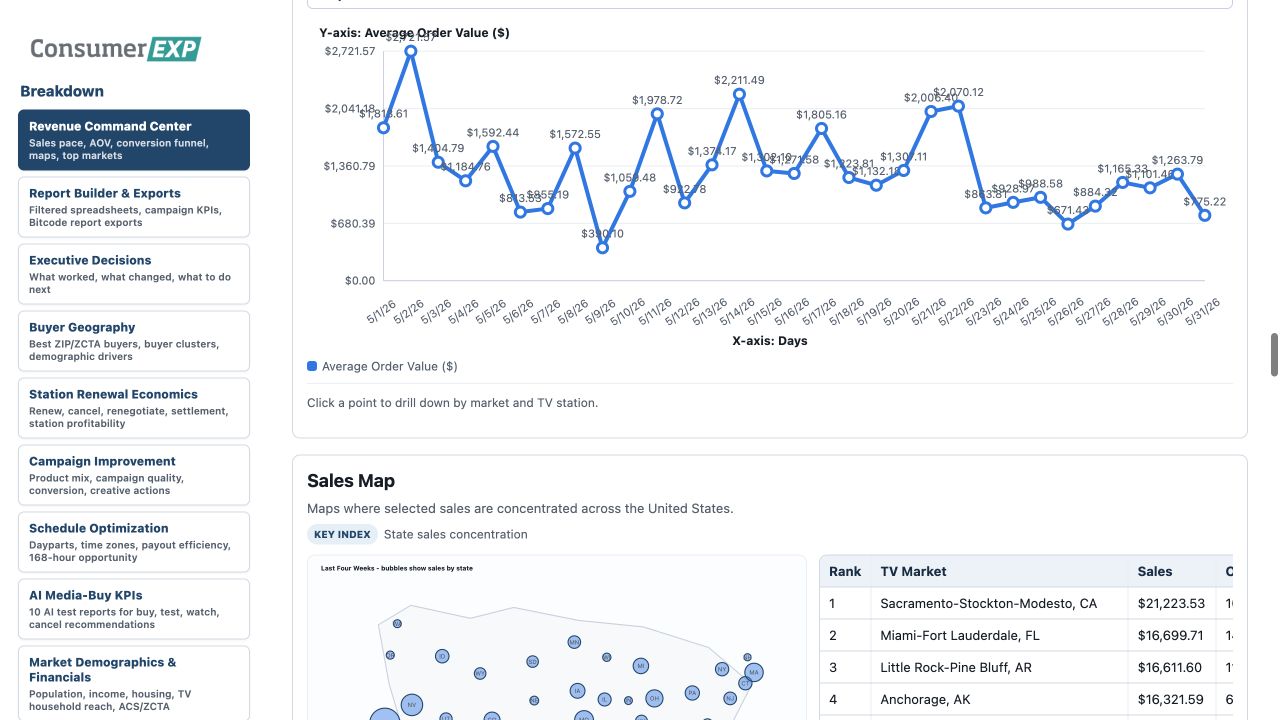Viewport: 1280px width, 720px height.
Task: Click the $1,592.44 data point on chart
Action: point(493,146)
